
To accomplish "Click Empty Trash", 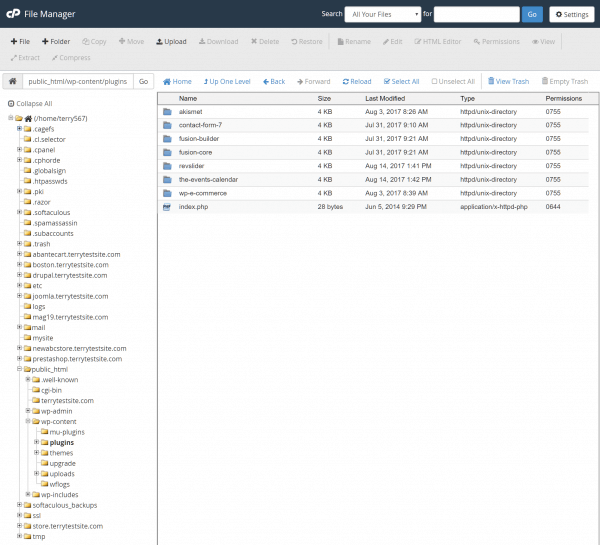I will 565,81.
